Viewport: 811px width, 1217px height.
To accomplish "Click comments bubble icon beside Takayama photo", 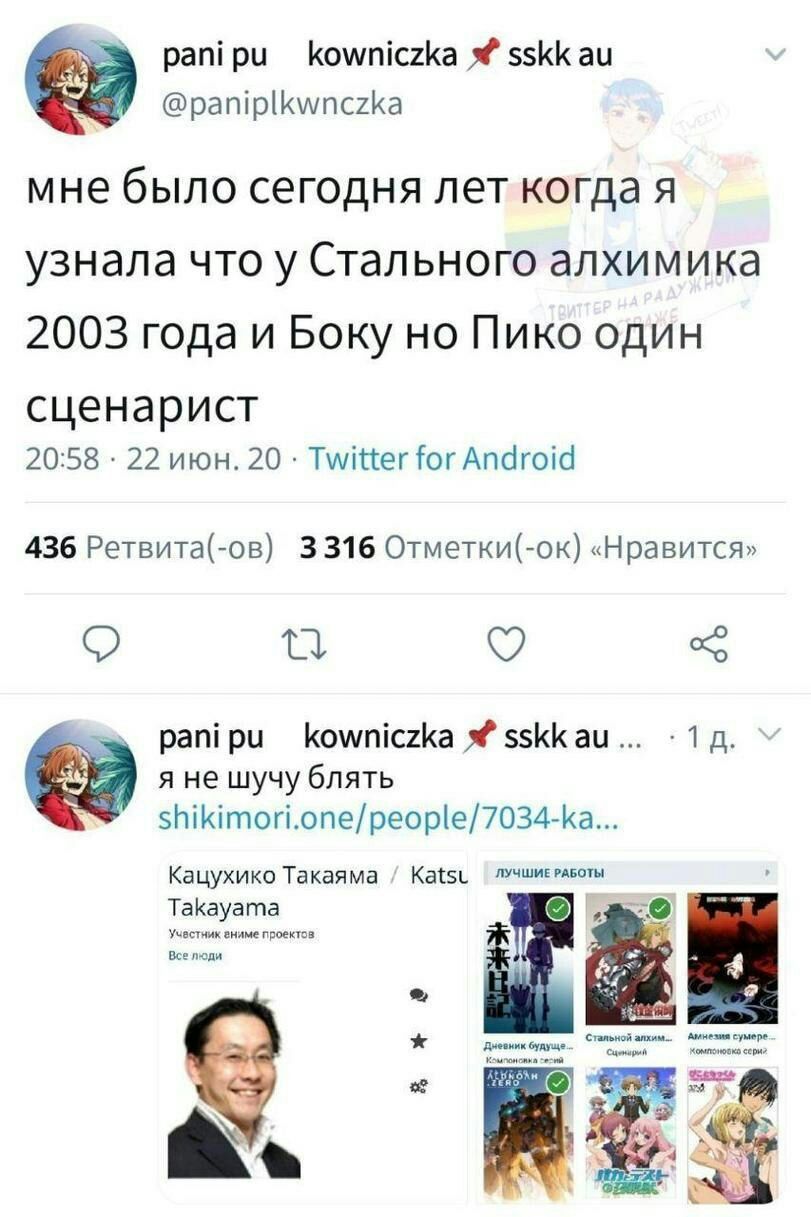I will (x=419, y=995).
